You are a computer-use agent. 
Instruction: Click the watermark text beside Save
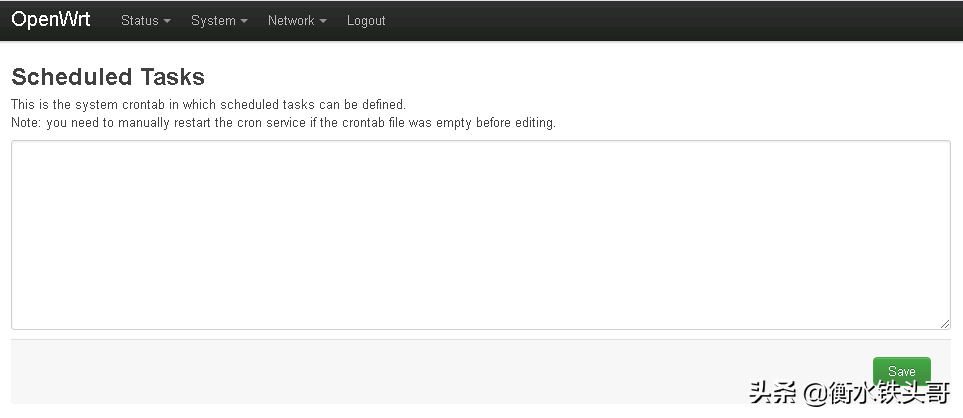click(850, 394)
